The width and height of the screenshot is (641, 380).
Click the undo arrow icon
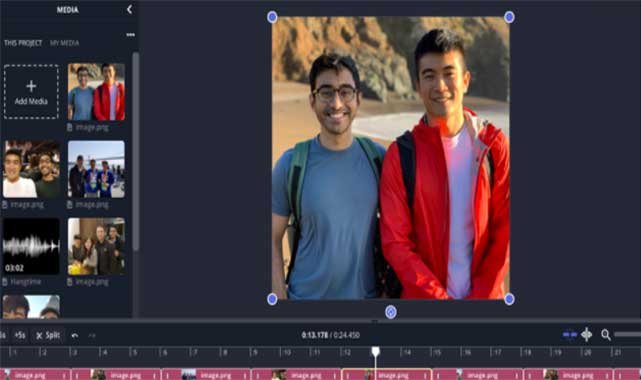[75, 335]
